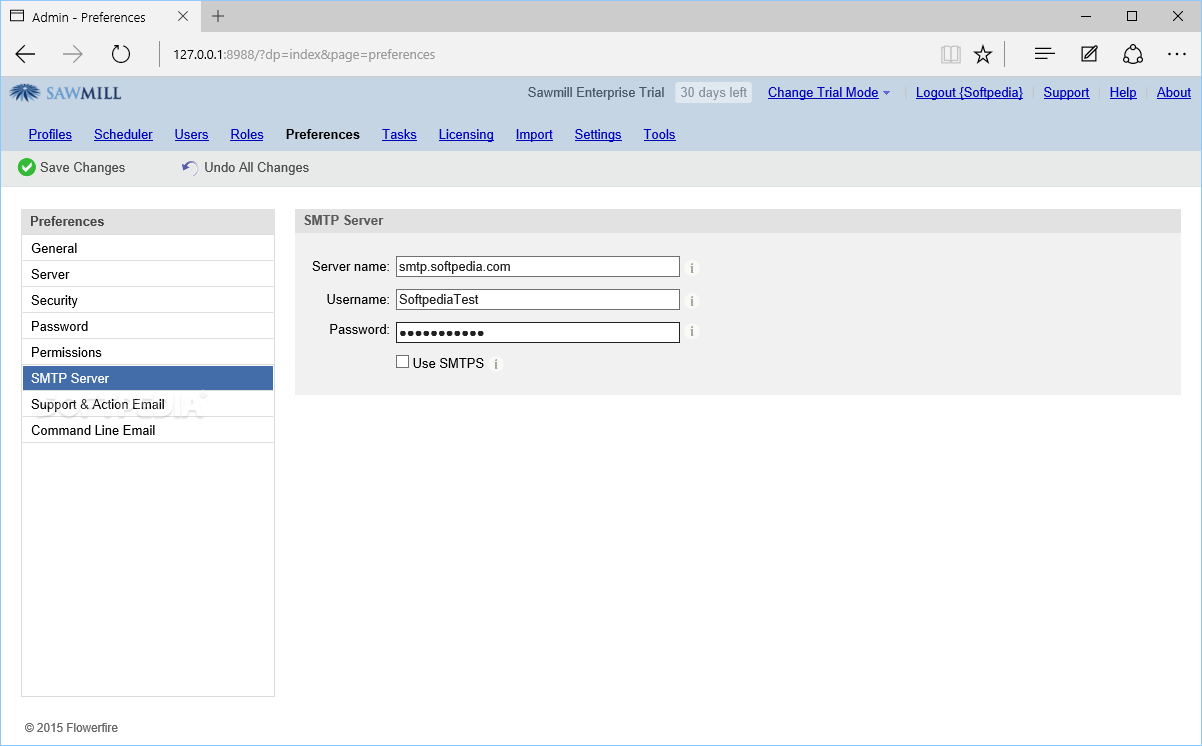The height and width of the screenshot is (746, 1202).
Task: Click the Sawmill logo
Action: point(66,93)
